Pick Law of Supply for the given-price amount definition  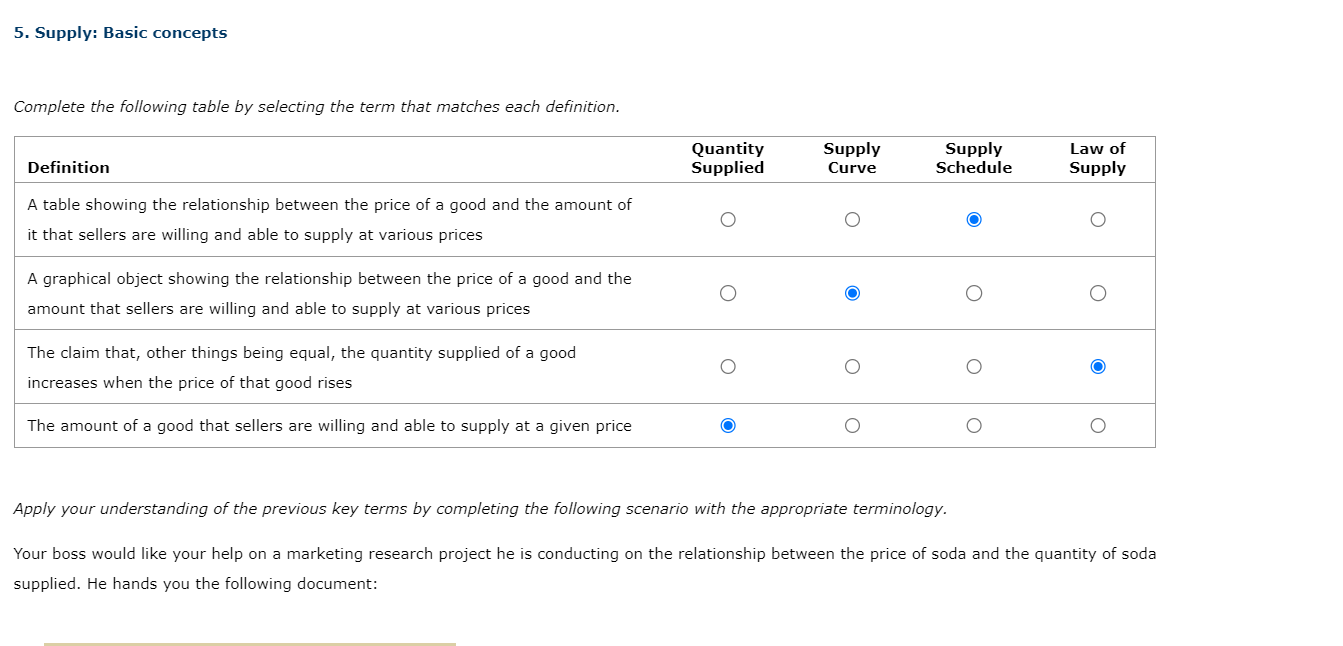[x=1097, y=425]
